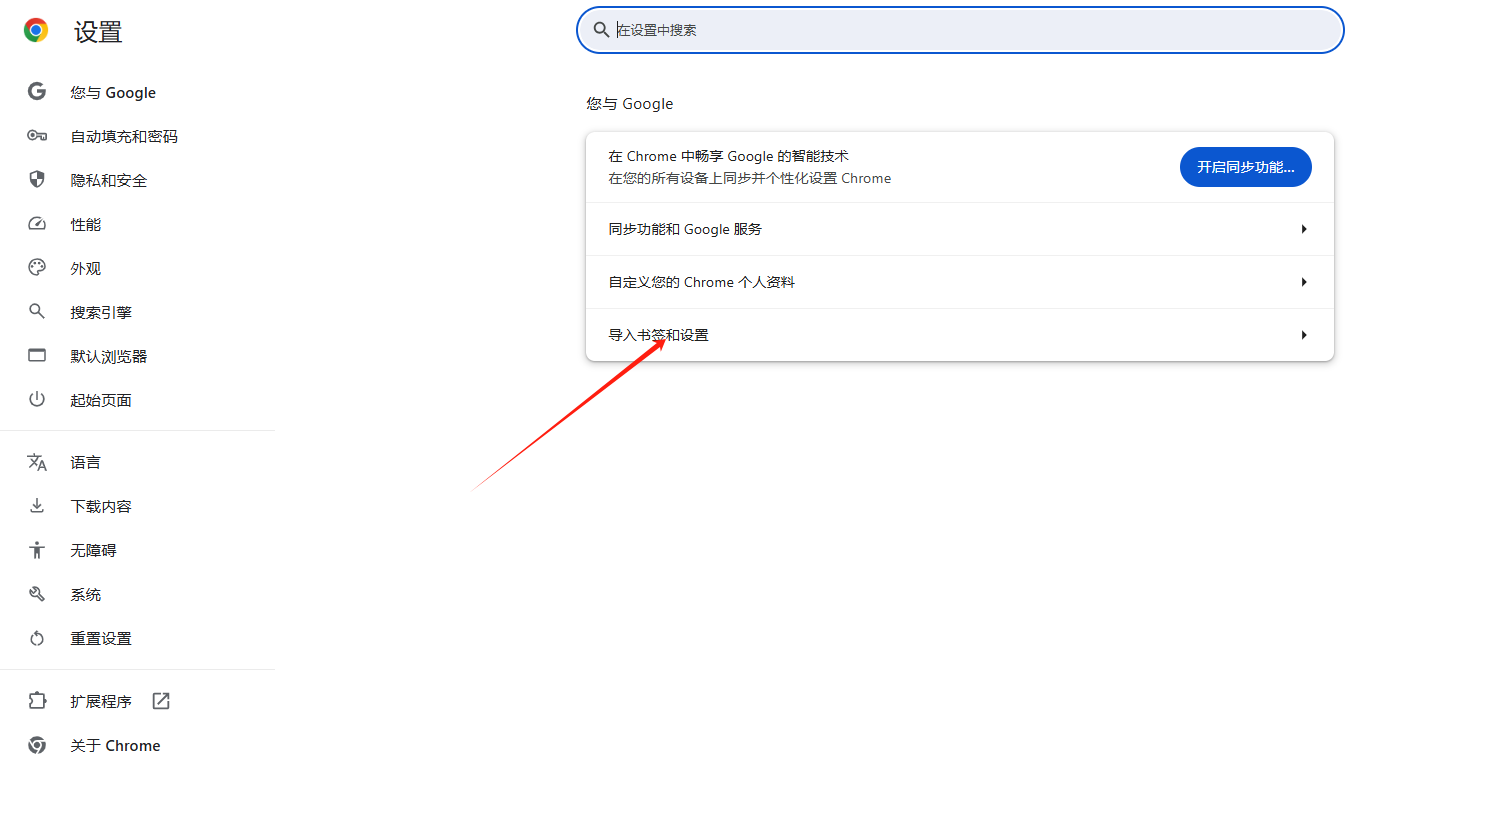Click the 开启同步功能... button

click(x=1245, y=167)
